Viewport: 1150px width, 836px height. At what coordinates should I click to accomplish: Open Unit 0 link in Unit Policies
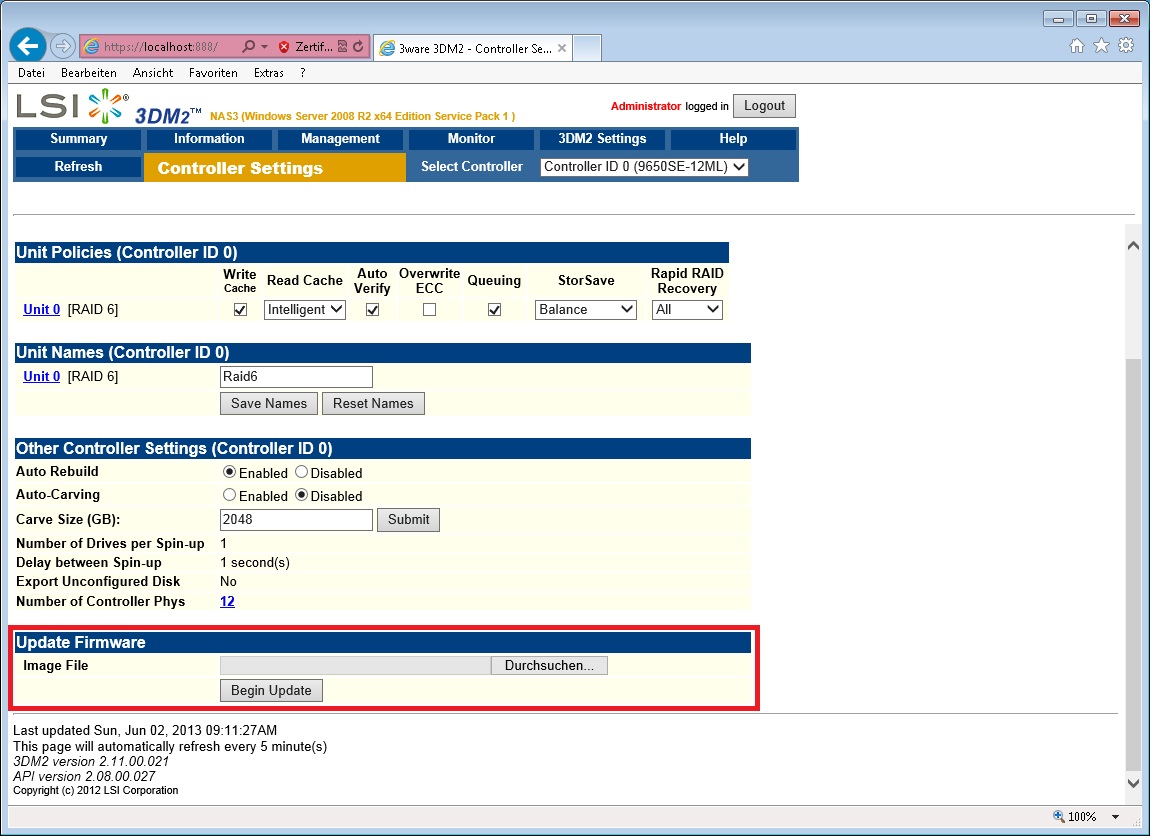point(42,309)
